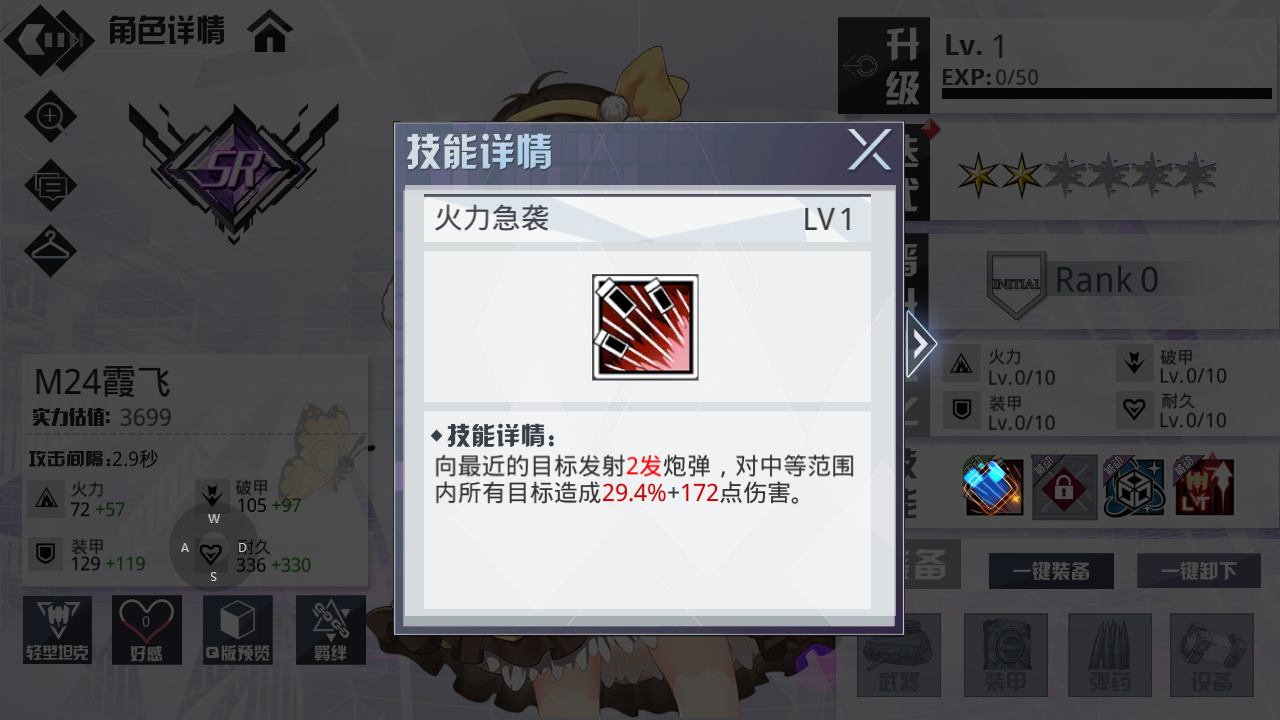Tap the 轻型坦克 light tank class badge
This screenshot has width=1280, height=720.
[57, 630]
